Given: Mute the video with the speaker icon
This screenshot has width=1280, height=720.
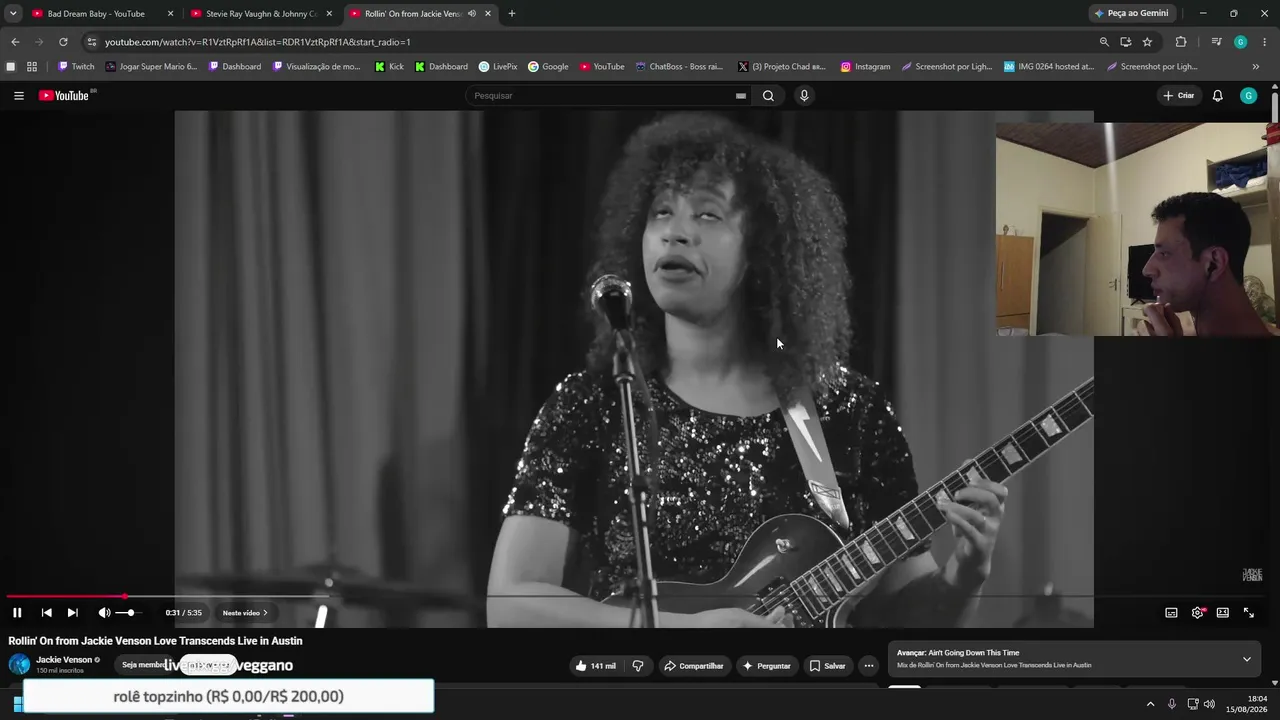Looking at the screenshot, I should [104, 613].
